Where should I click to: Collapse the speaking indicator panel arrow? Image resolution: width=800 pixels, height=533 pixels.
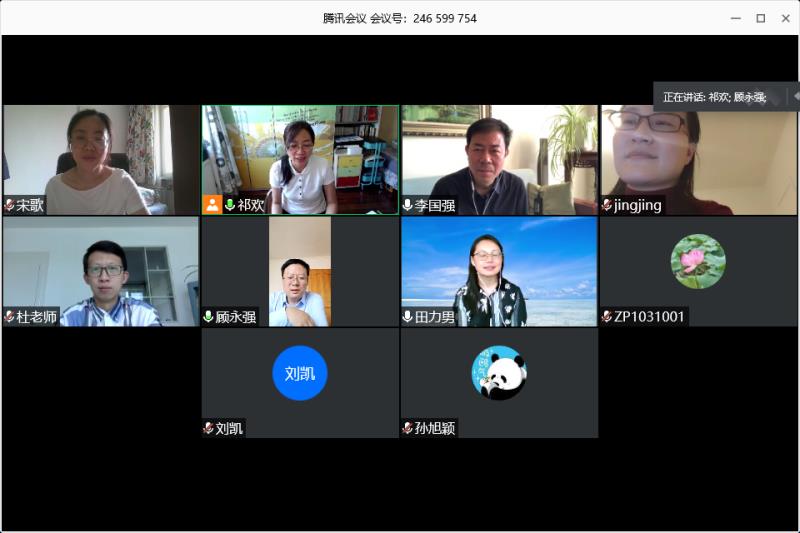tap(796, 96)
